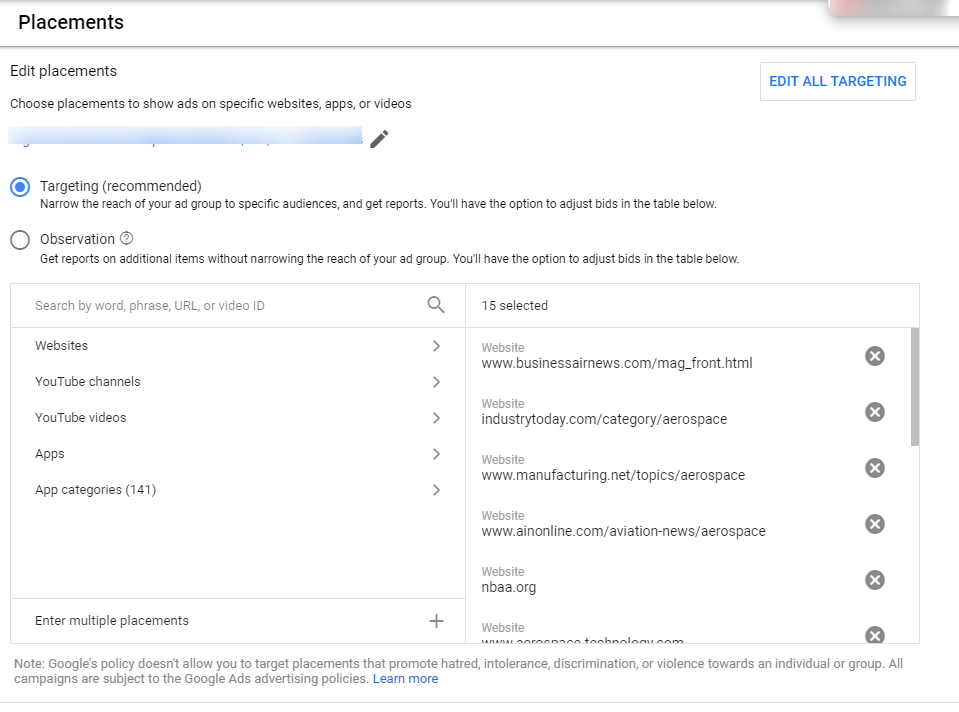Select the Targeting (recommended) radio button
Image resolution: width=959 pixels, height=712 pixels.
pyautogui.click(x=20, y=187)
